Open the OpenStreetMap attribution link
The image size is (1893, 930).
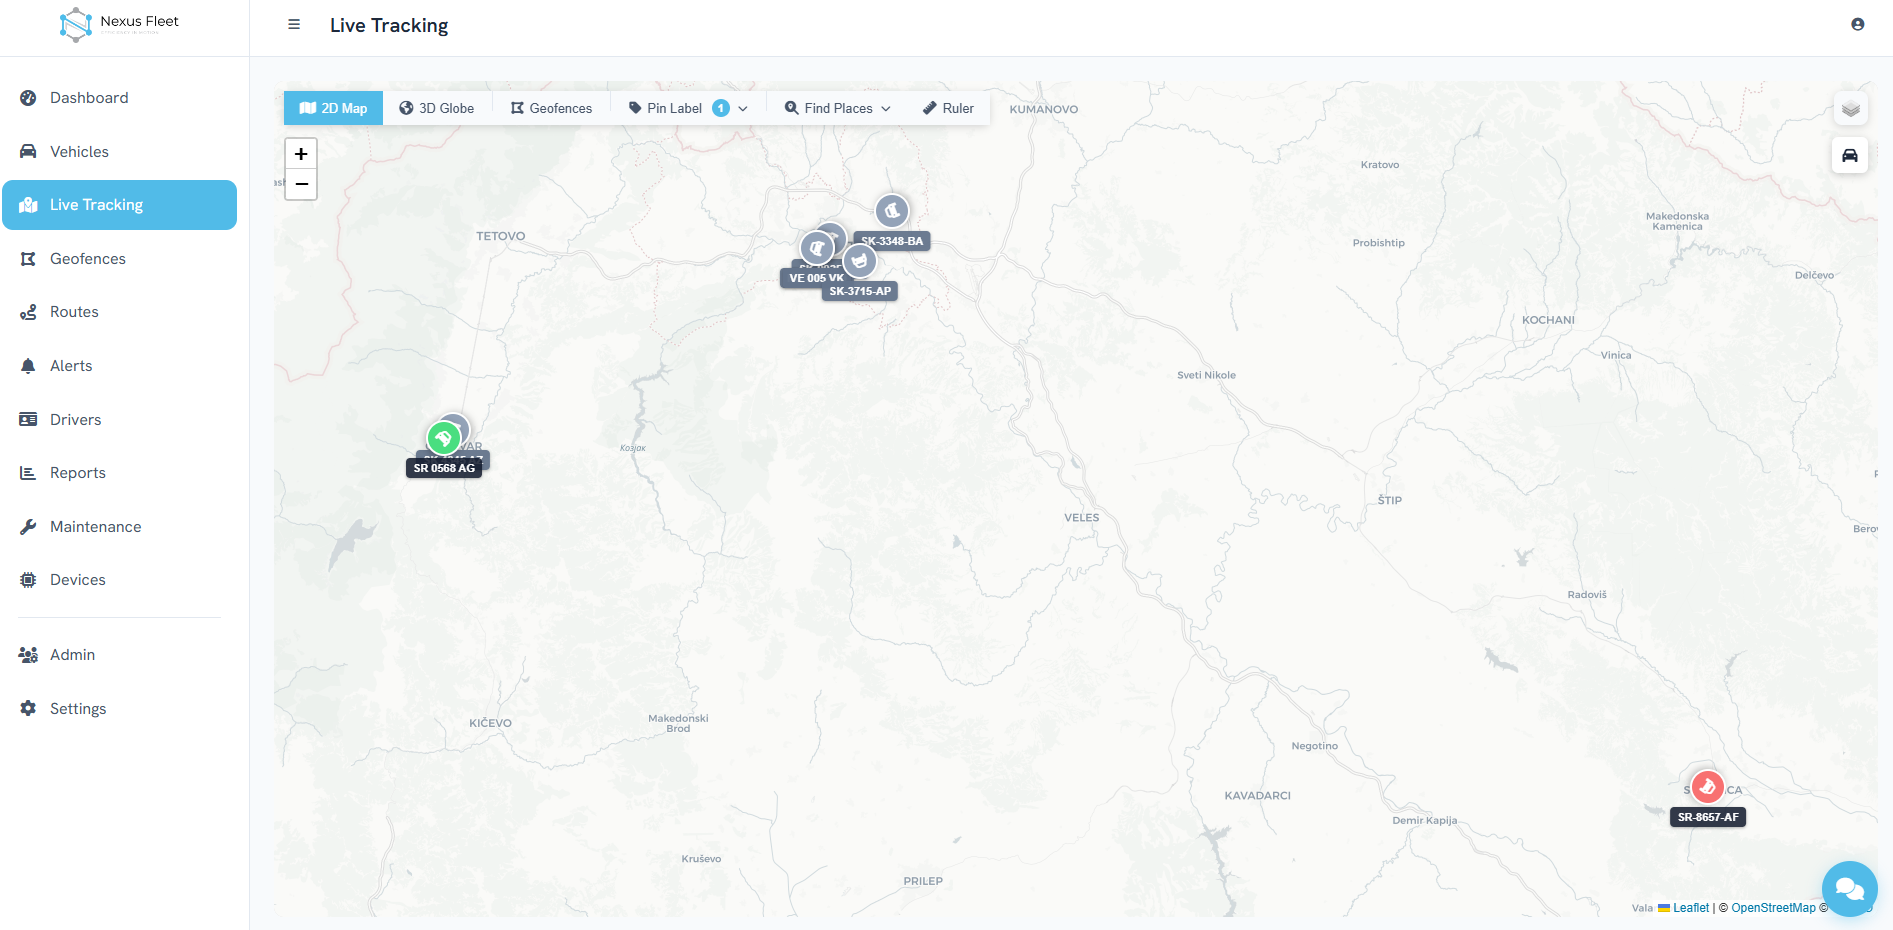pos(1773,908)
